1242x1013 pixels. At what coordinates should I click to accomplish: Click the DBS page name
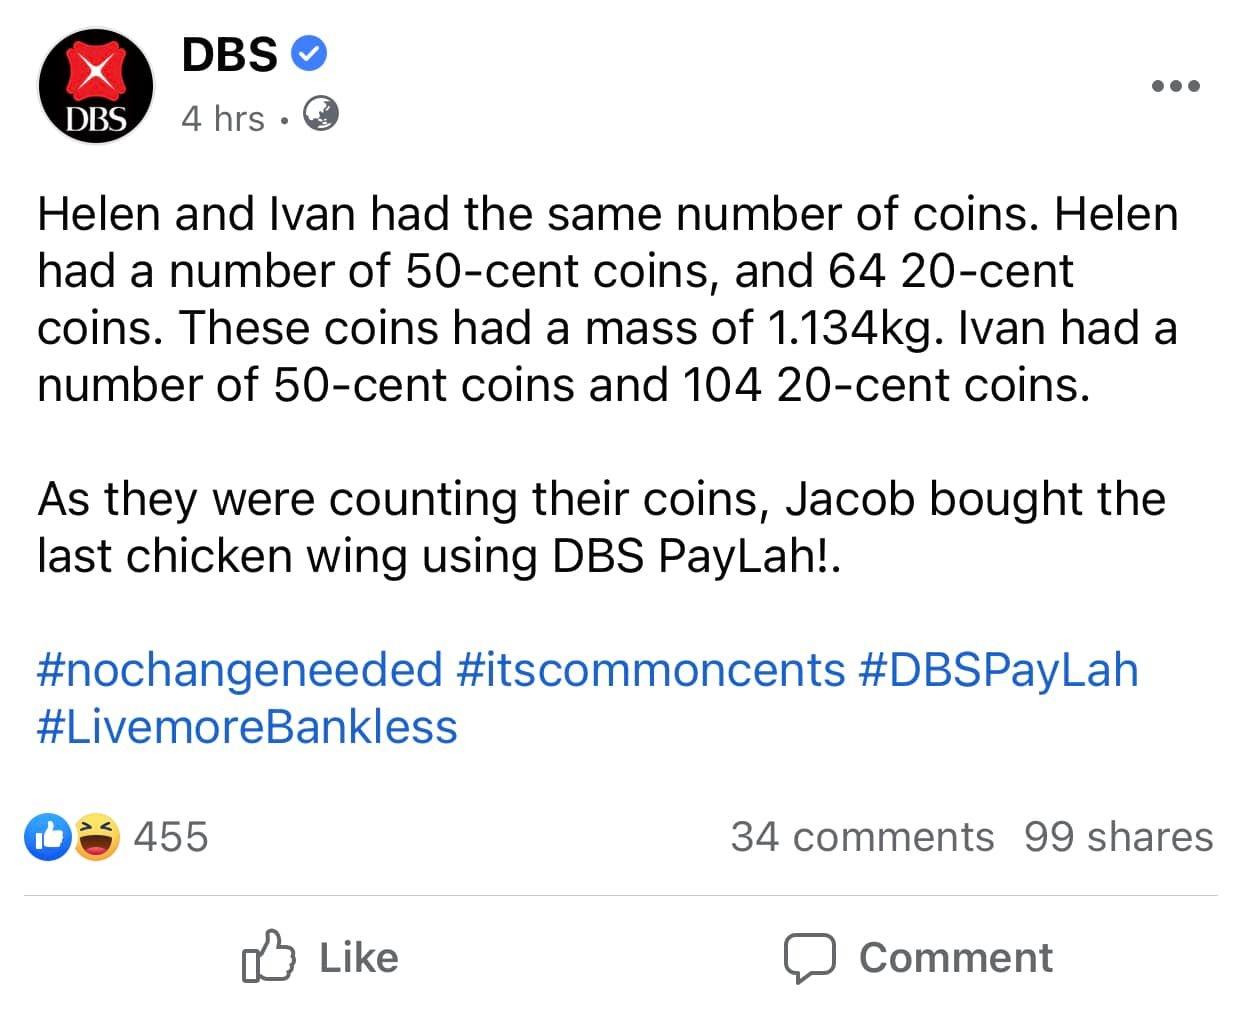(230, 54)
